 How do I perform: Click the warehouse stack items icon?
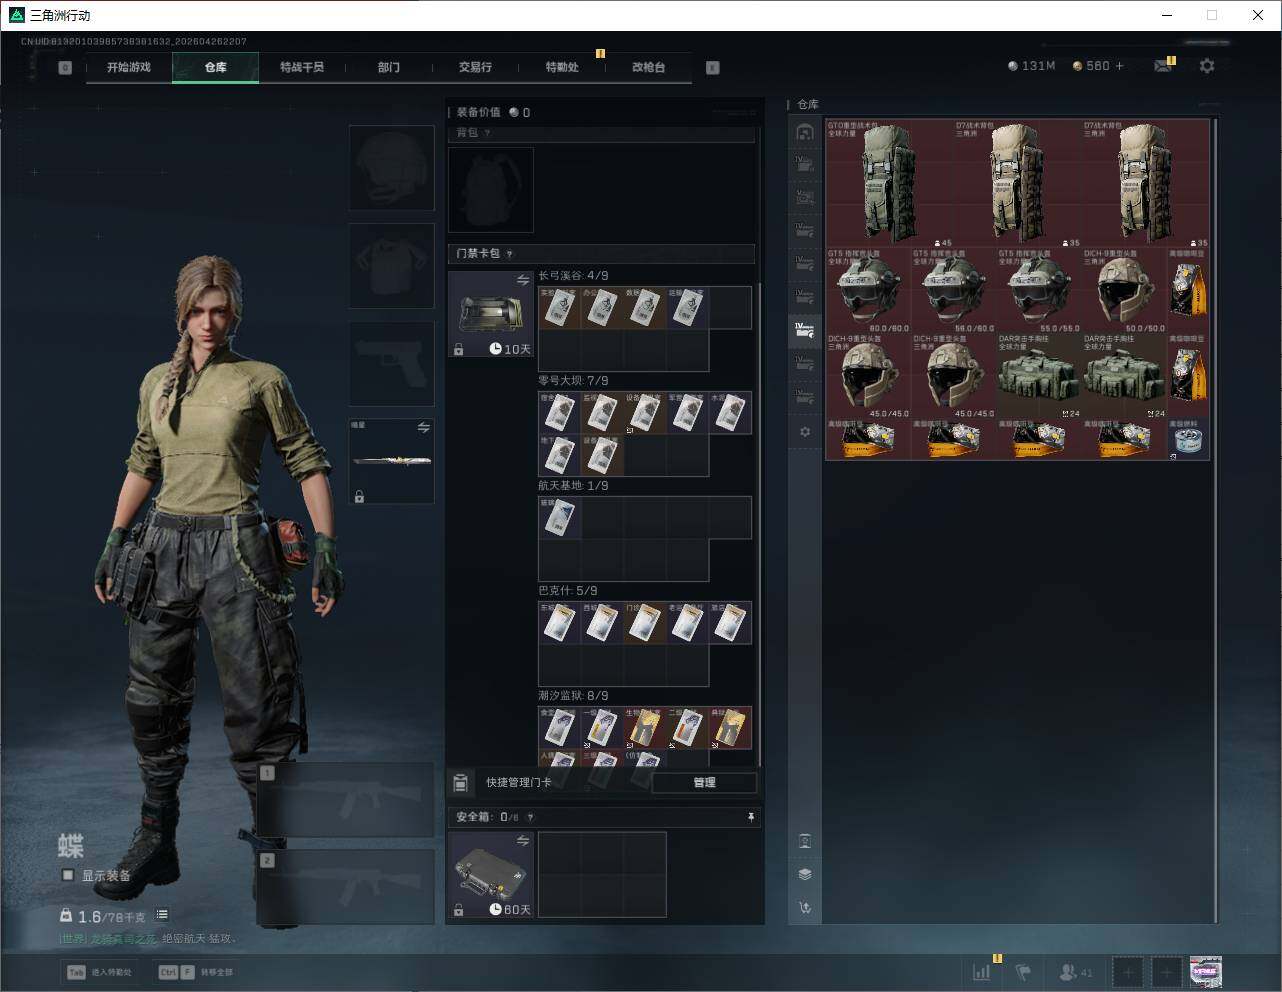click(805, 874)
